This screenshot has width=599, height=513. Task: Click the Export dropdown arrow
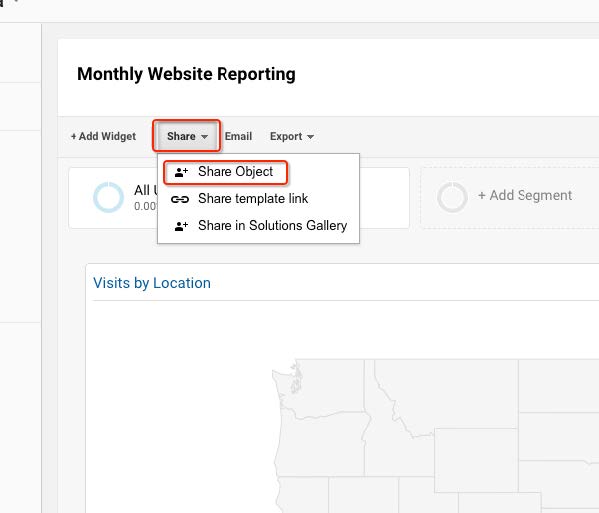point(311,137)
